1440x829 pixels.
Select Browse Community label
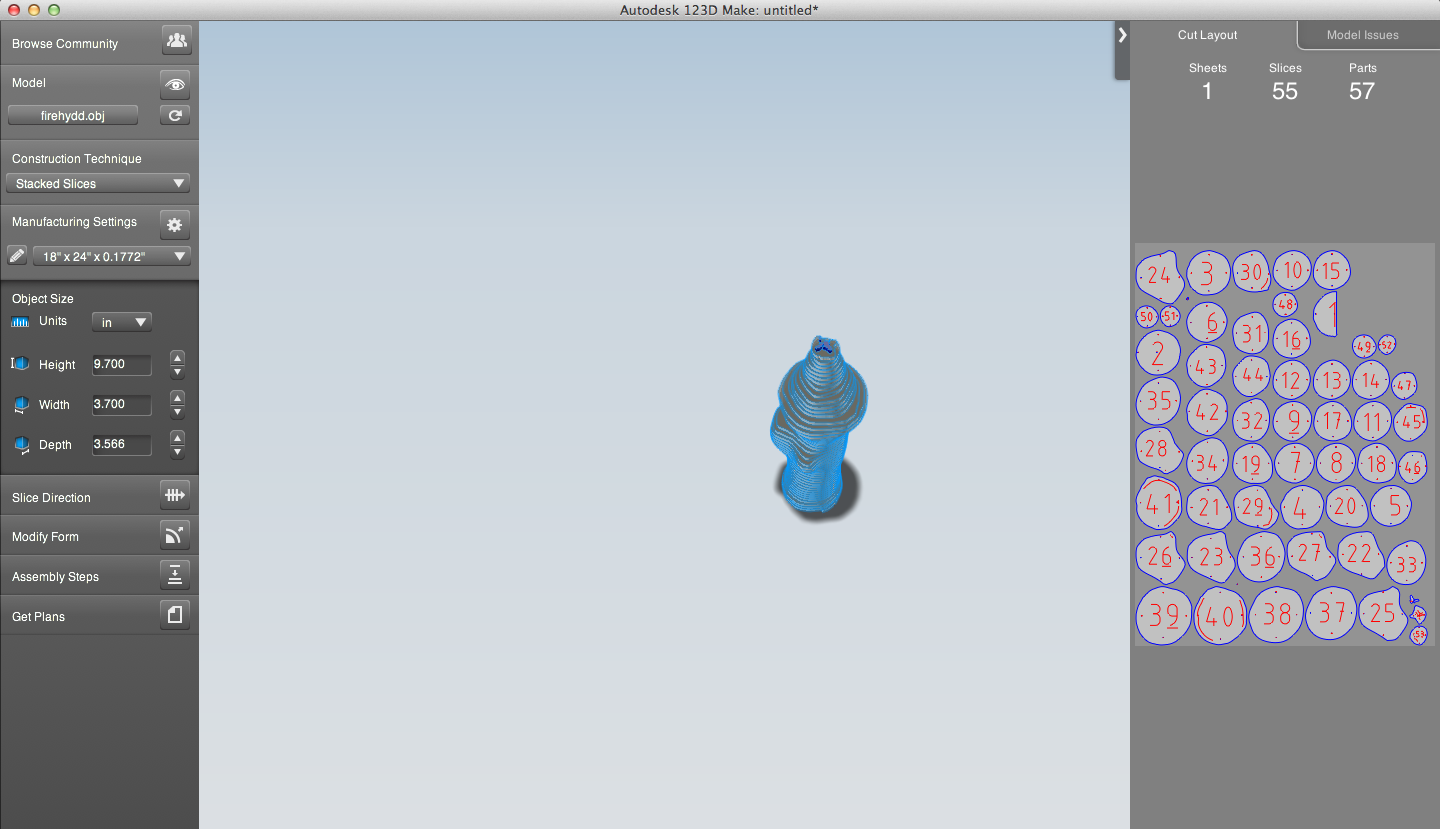point(65,44)
